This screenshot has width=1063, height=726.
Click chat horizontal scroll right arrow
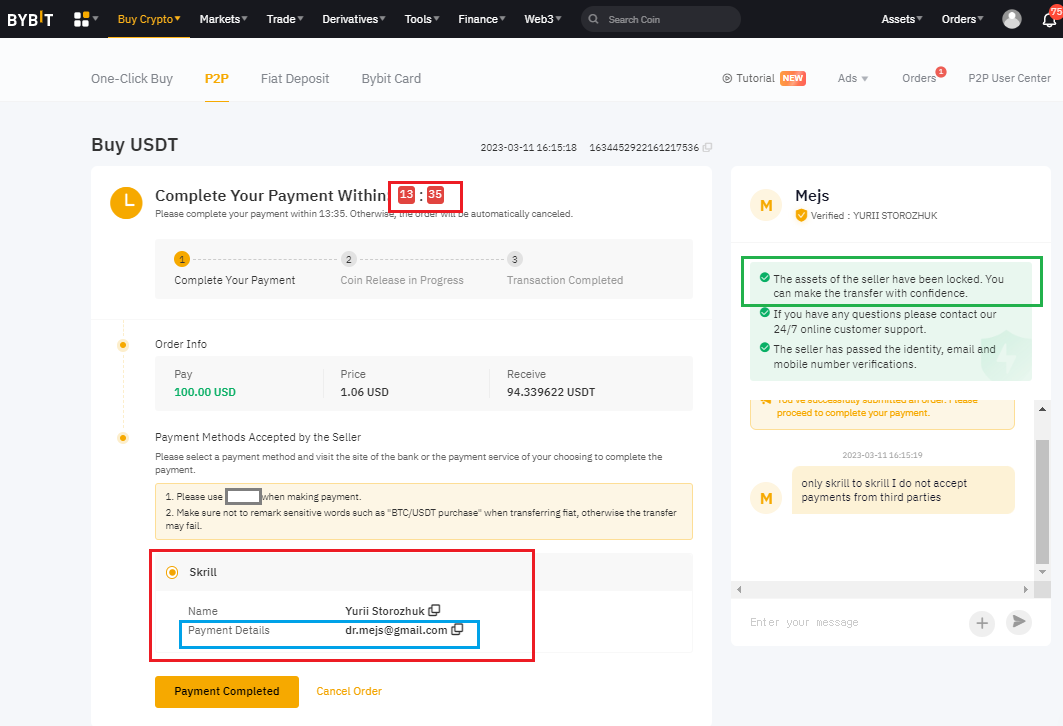1026,589
